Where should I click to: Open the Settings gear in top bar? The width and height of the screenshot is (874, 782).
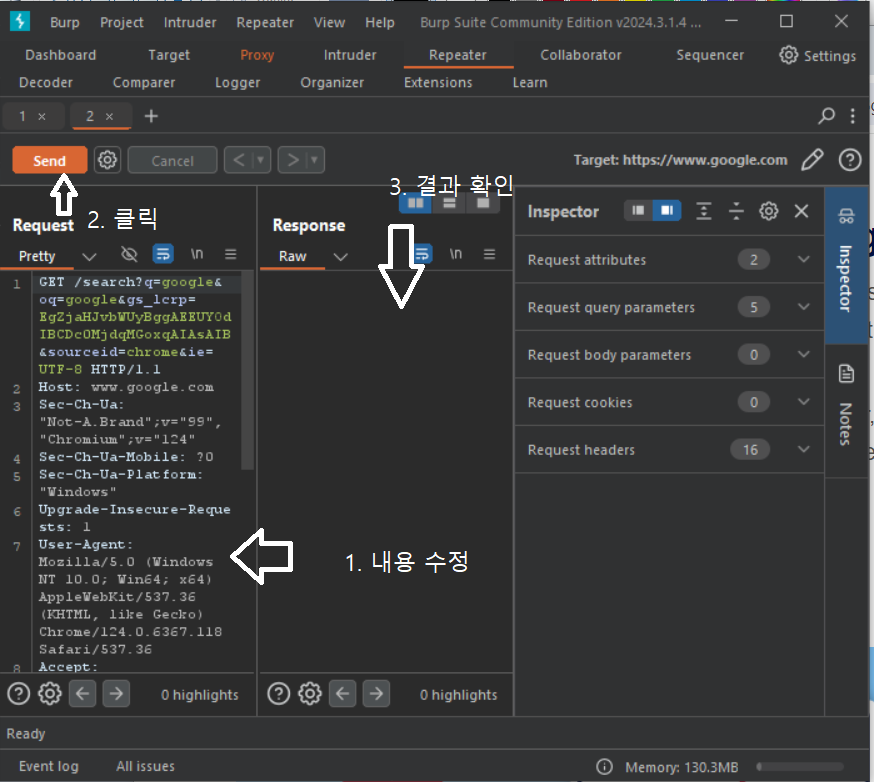pyautogui.click(x=817, y=55)
